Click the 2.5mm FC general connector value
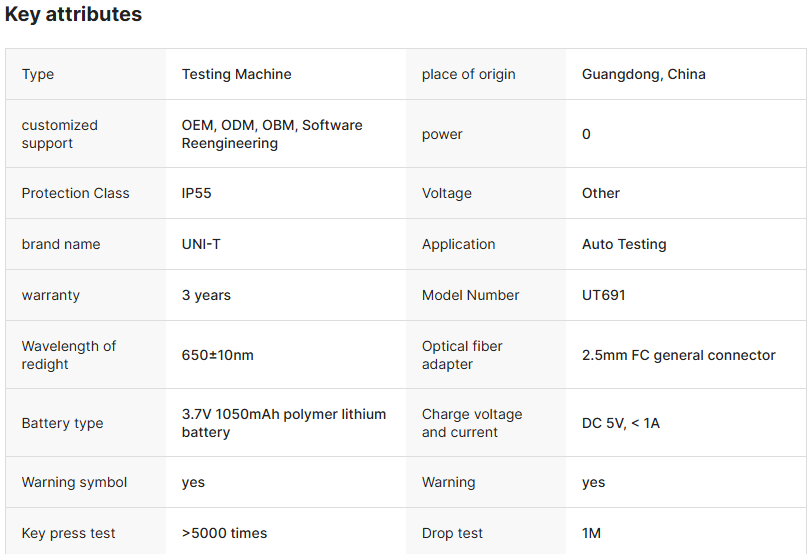This screenshot has width=808, height=554. [x=678, y=355]
